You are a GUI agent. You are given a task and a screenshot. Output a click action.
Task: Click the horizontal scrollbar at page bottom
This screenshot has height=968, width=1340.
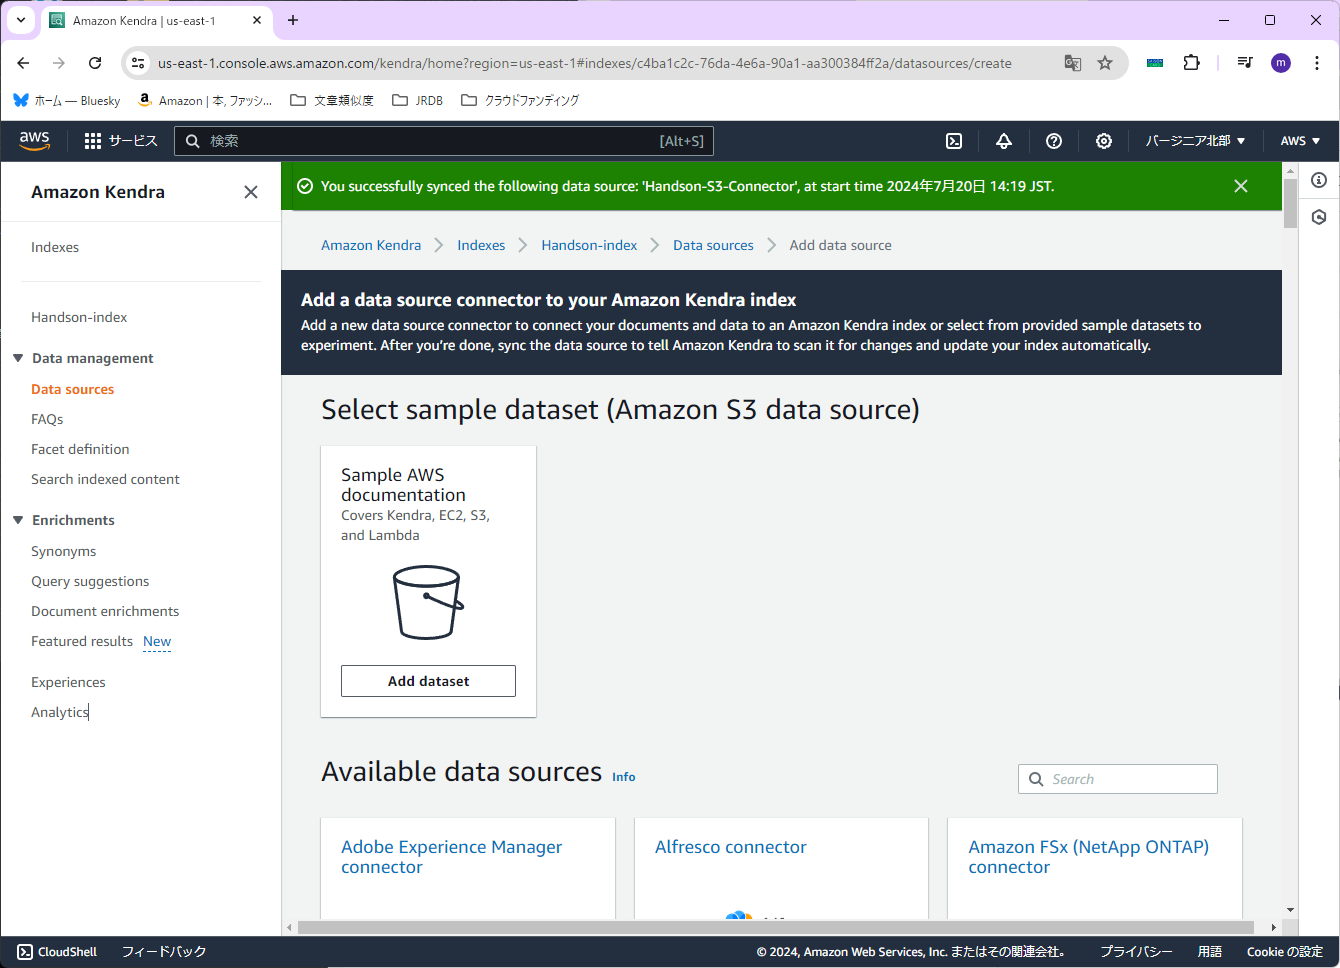(775, 927)
